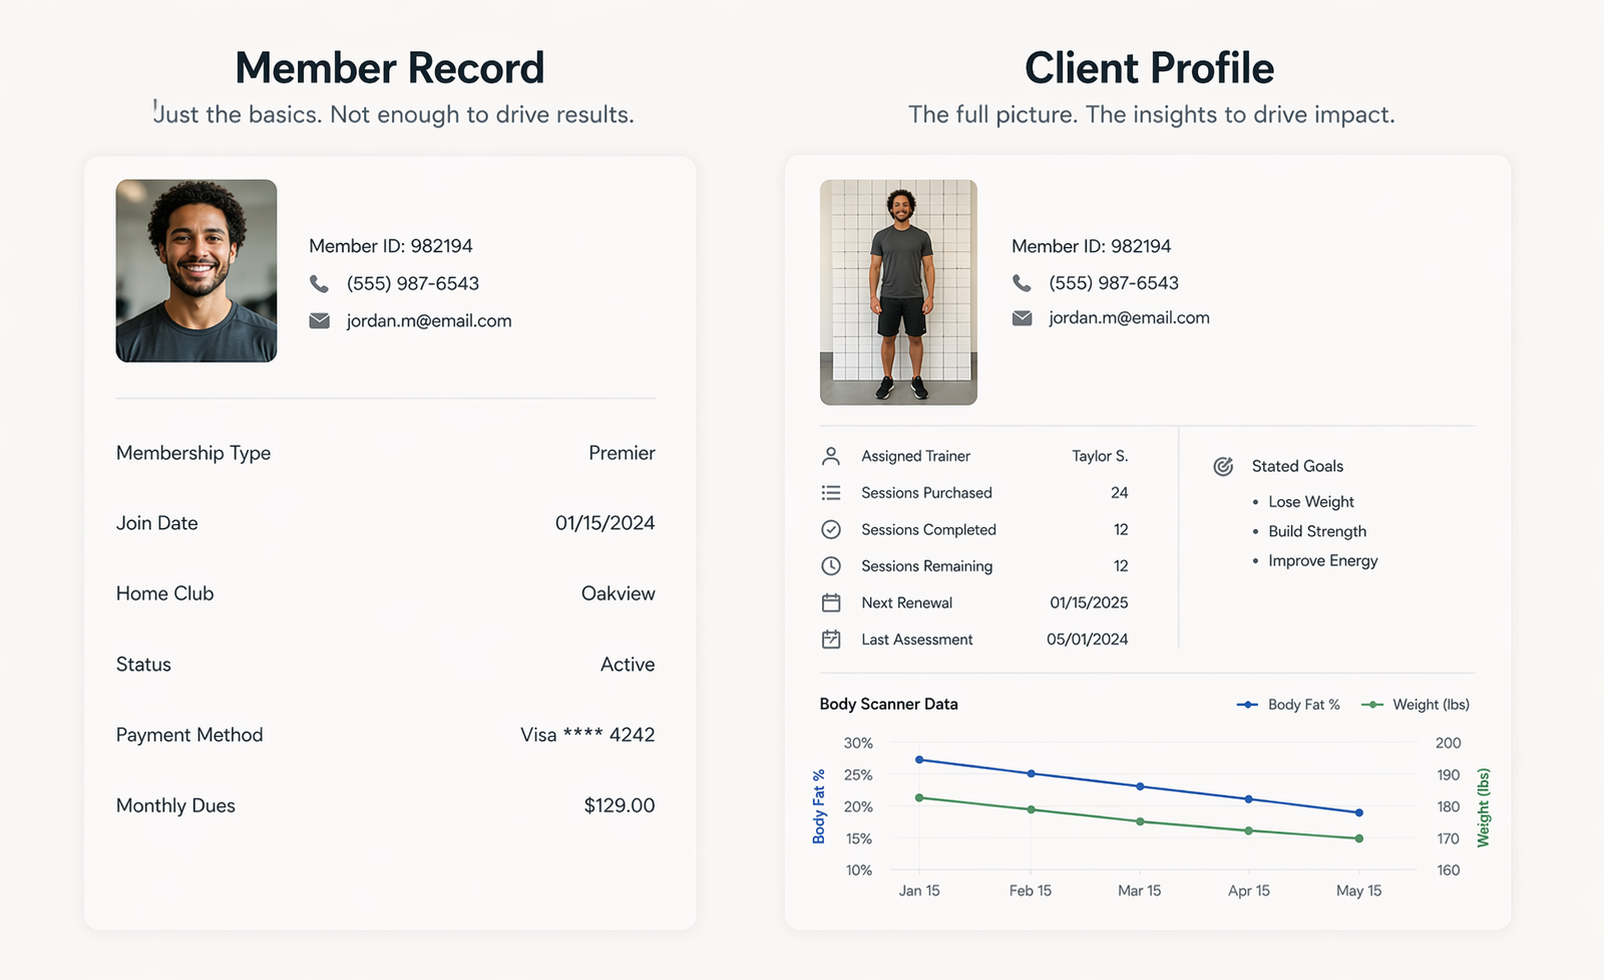This screenshot has height=980, width=1604.
Task: Click the phone icon in Member Record card
Action: coord(319,284)
